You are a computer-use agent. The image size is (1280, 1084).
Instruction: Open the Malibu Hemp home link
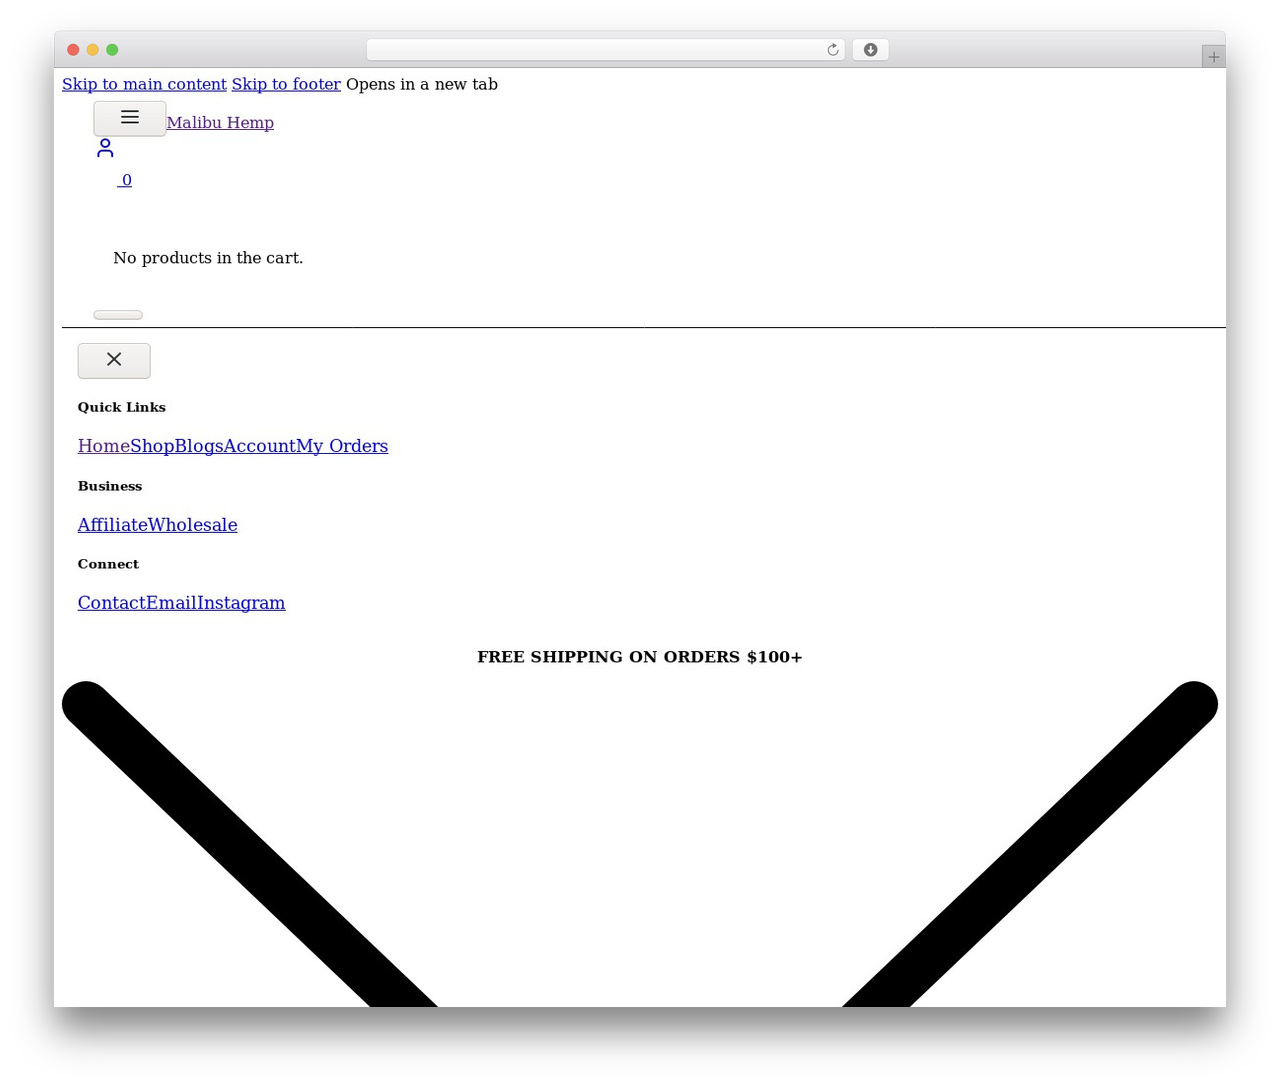[x=220, y=122]
